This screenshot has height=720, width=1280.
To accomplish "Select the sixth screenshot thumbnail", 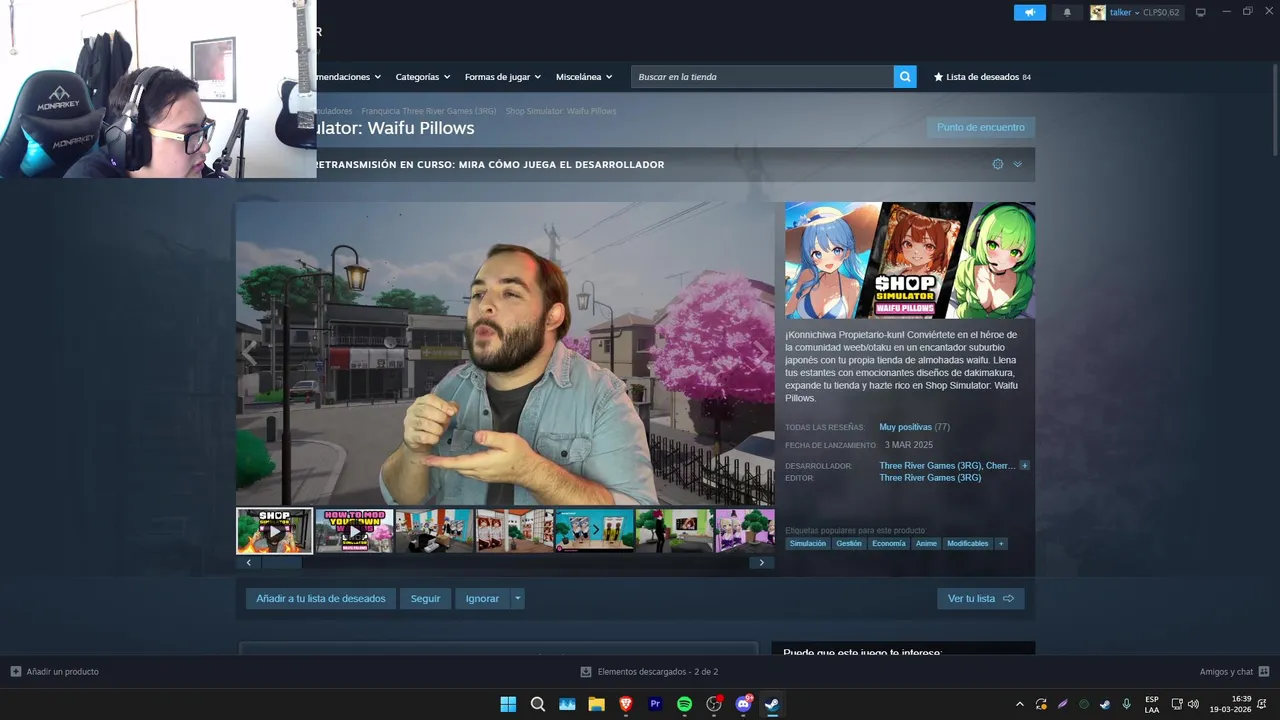I will [x=674, y=531].
